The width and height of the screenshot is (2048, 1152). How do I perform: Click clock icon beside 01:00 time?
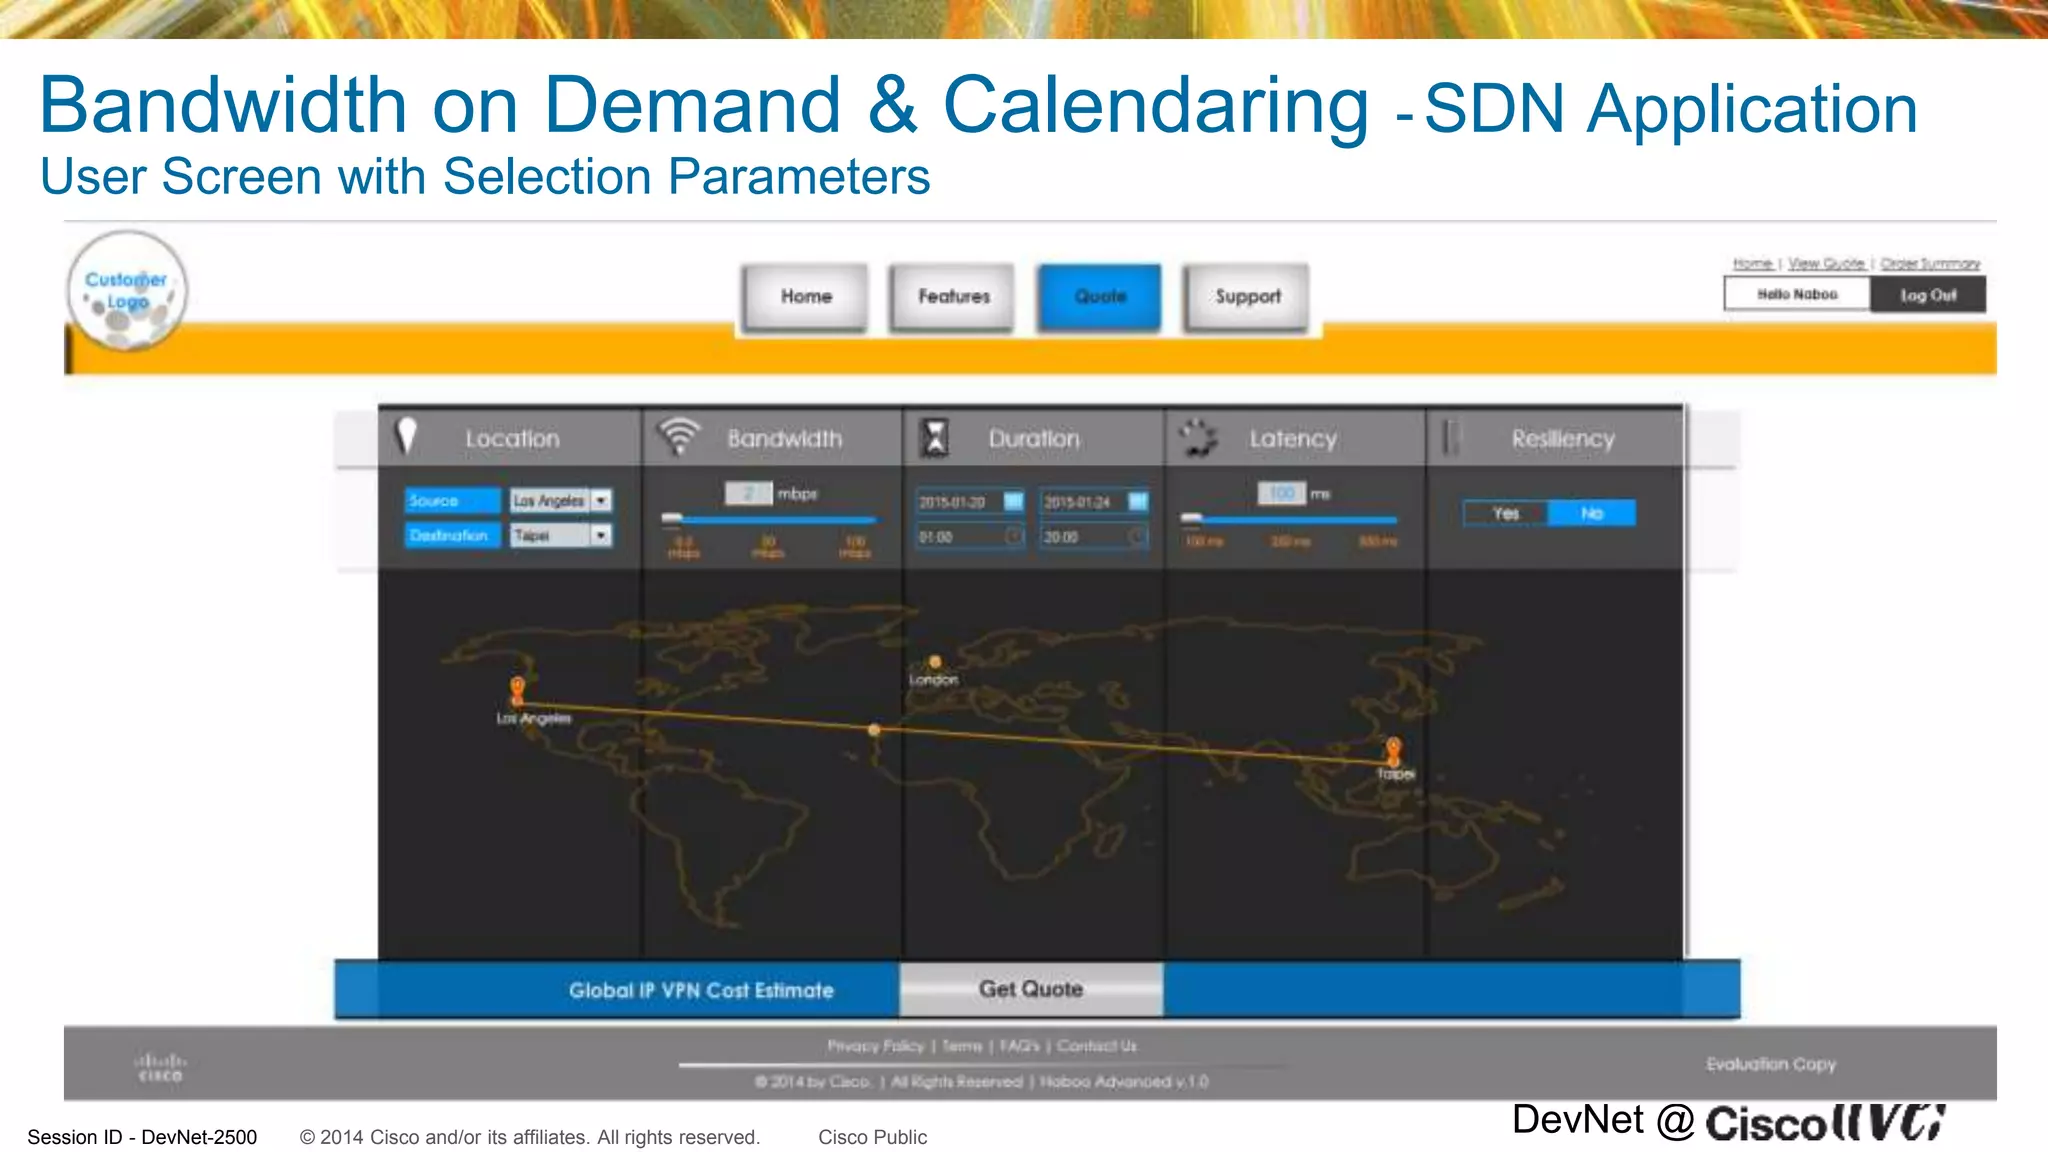[1013, 537]
